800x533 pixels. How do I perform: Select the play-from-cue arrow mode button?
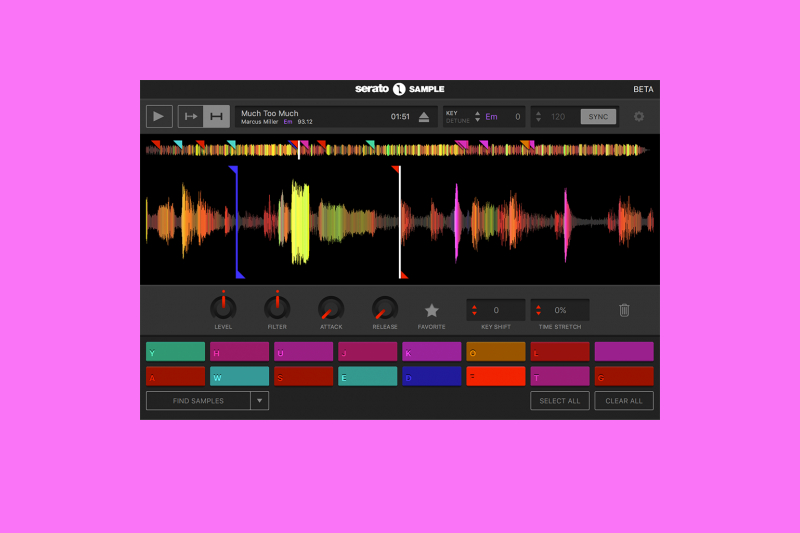point(191,116)
